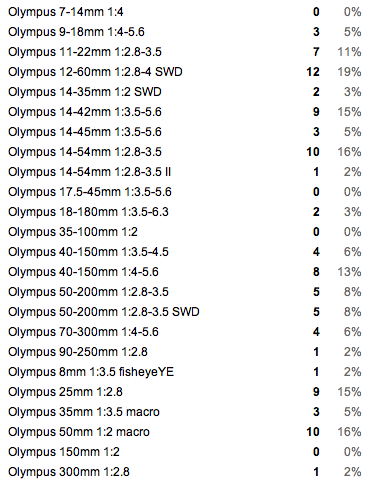Click the Olympus 9-18mm 1:4-5.6 entry
This screenshot has width=374, height=483.
(76, 32)
